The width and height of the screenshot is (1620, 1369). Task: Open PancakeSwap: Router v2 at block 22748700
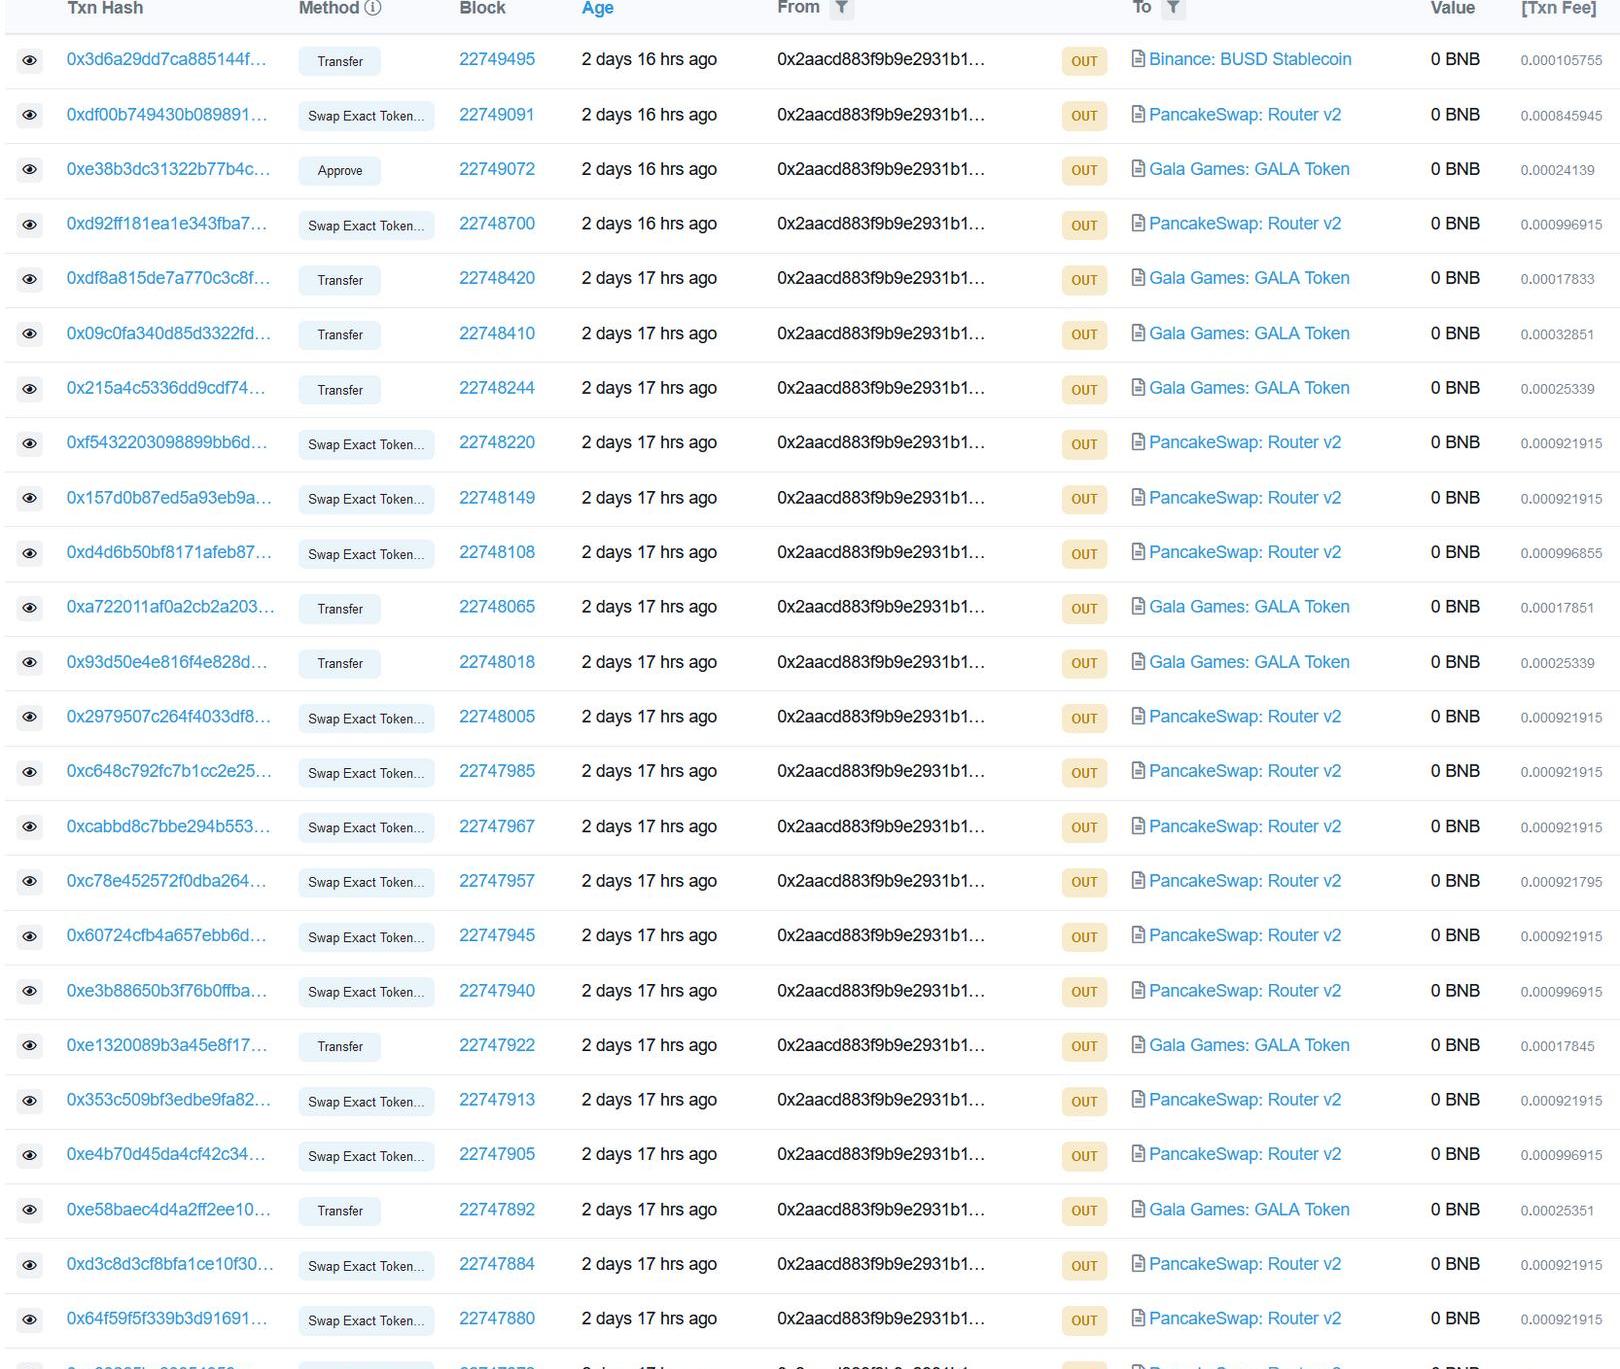[x=1245, y=224]
